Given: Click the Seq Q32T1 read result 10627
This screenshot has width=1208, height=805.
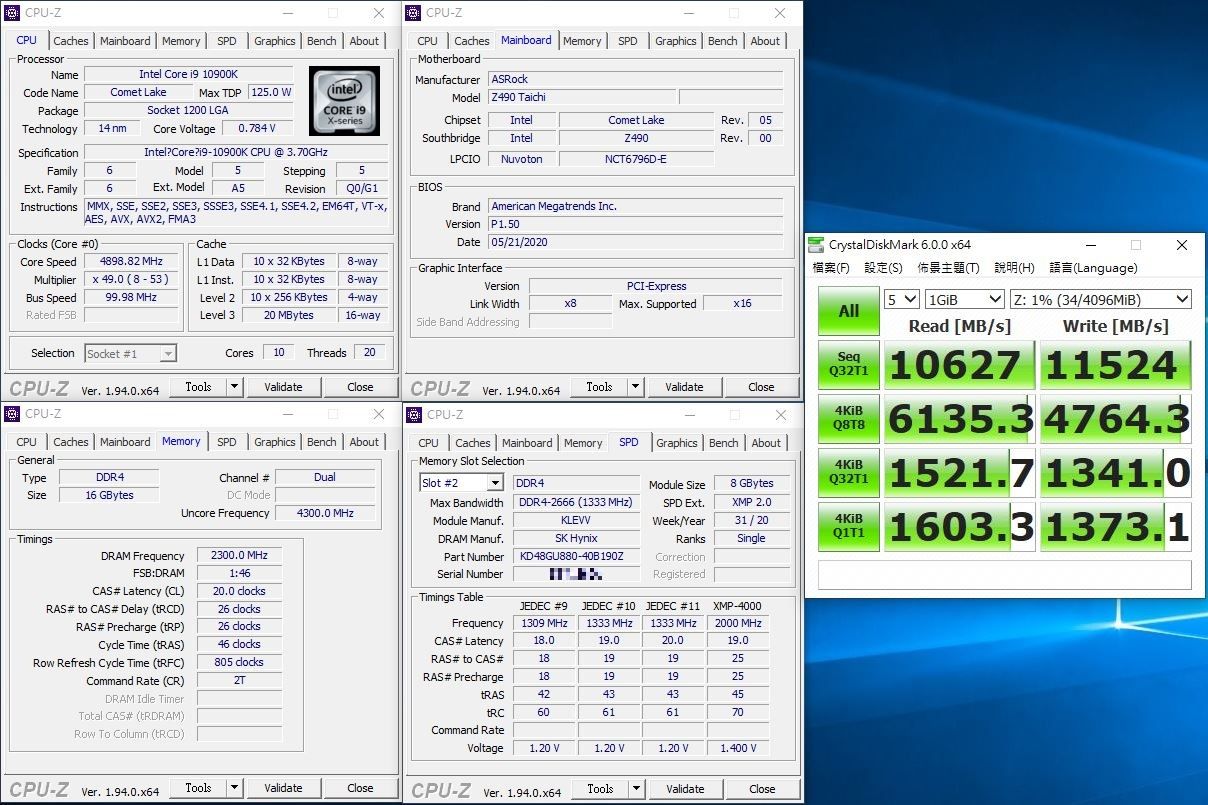Looking at the screenshot, I should [959, 364].
